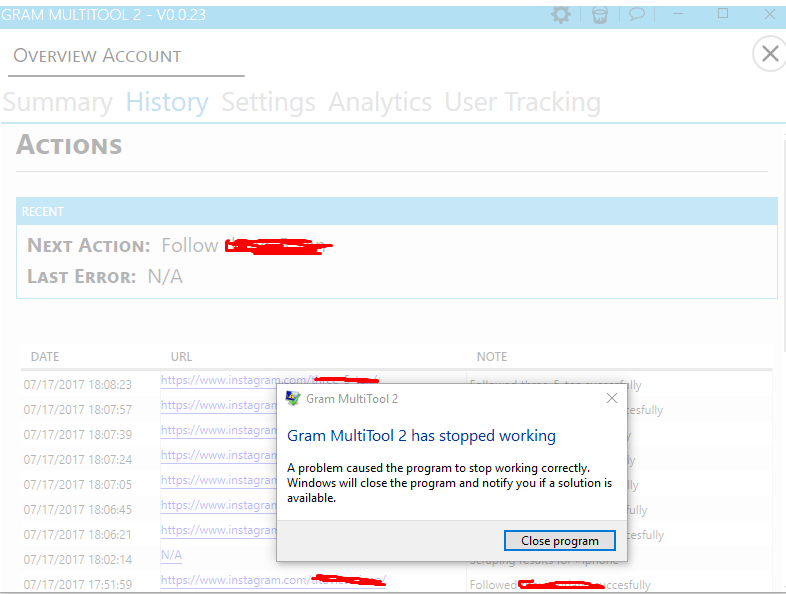Open settings gear icon in title bar

pyautogui.click(x=561, y=15)
